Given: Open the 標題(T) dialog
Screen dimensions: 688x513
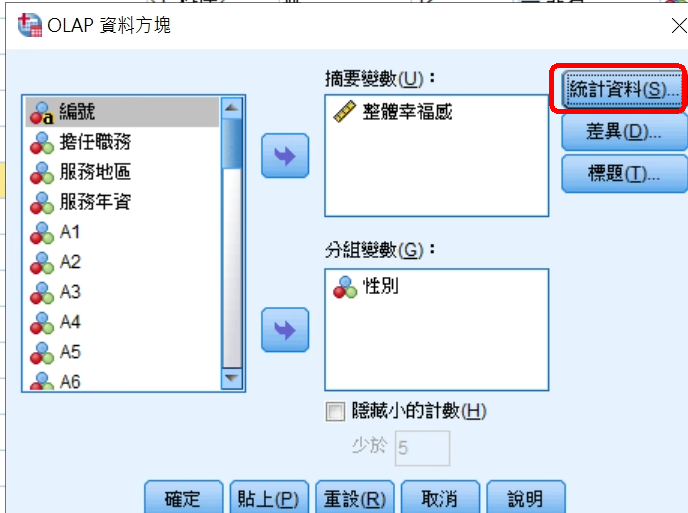Looking at the screenshot, I should coord(624,174).
